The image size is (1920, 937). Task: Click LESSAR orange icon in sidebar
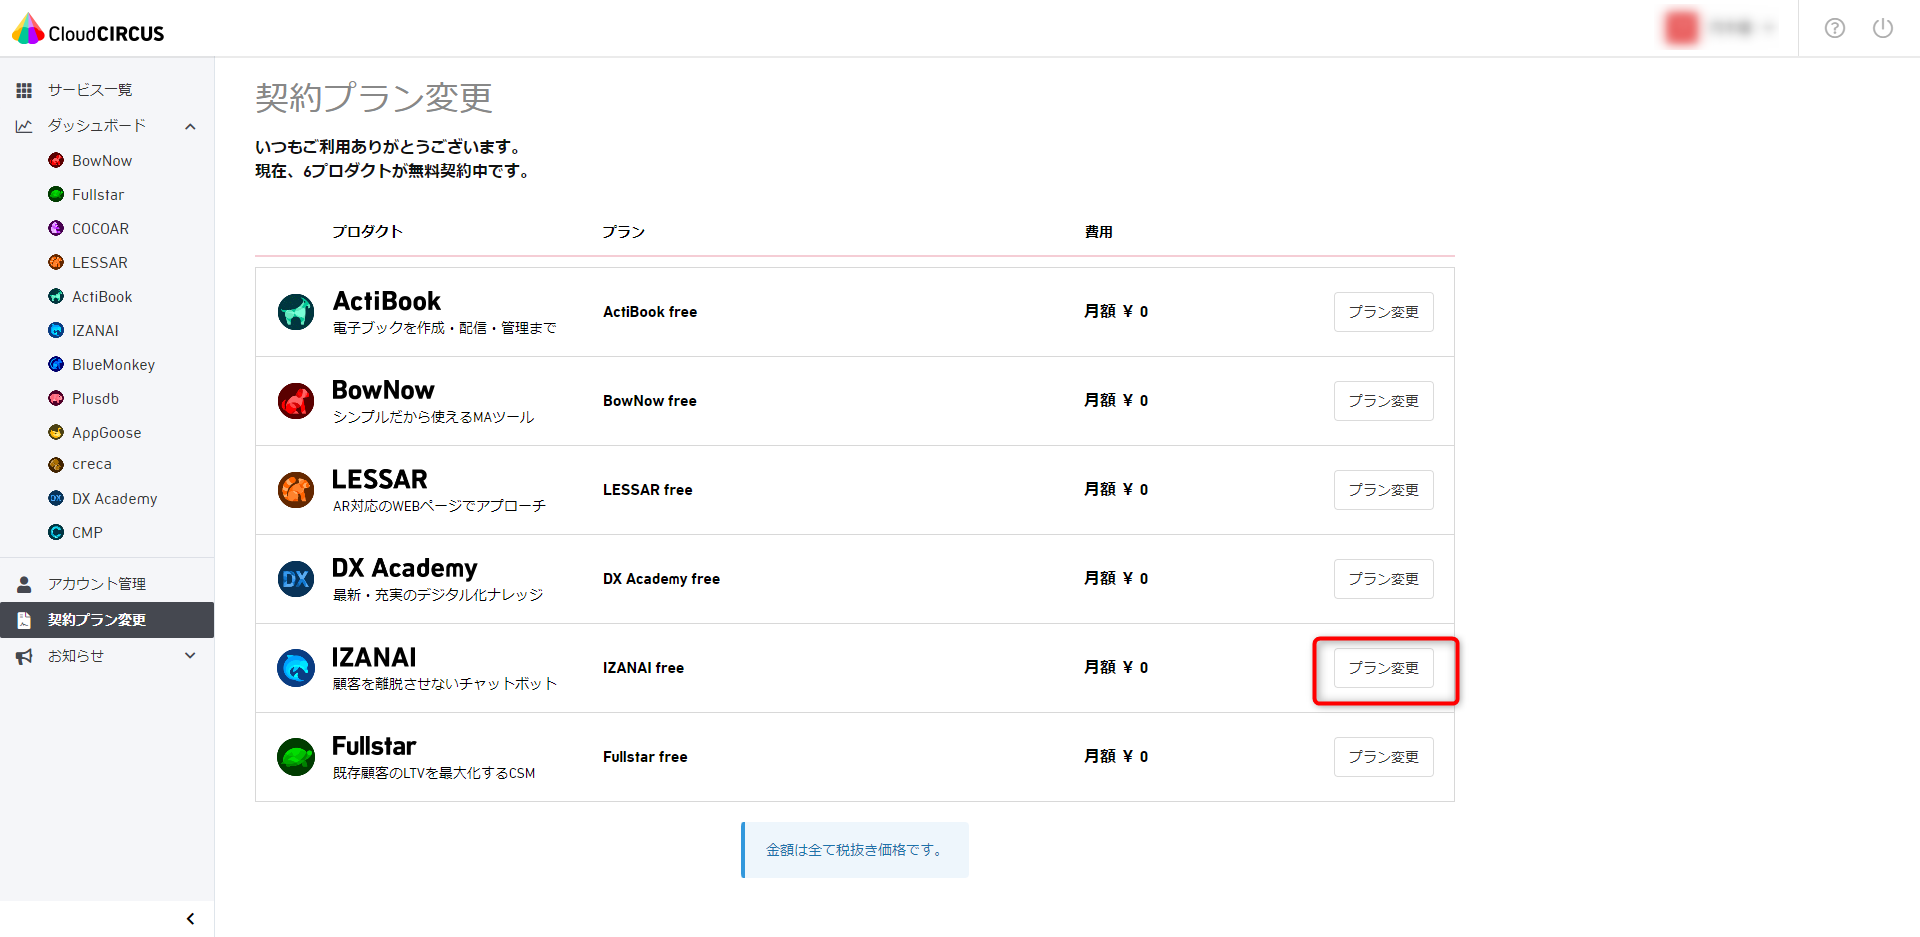click(x=56, y=262)
